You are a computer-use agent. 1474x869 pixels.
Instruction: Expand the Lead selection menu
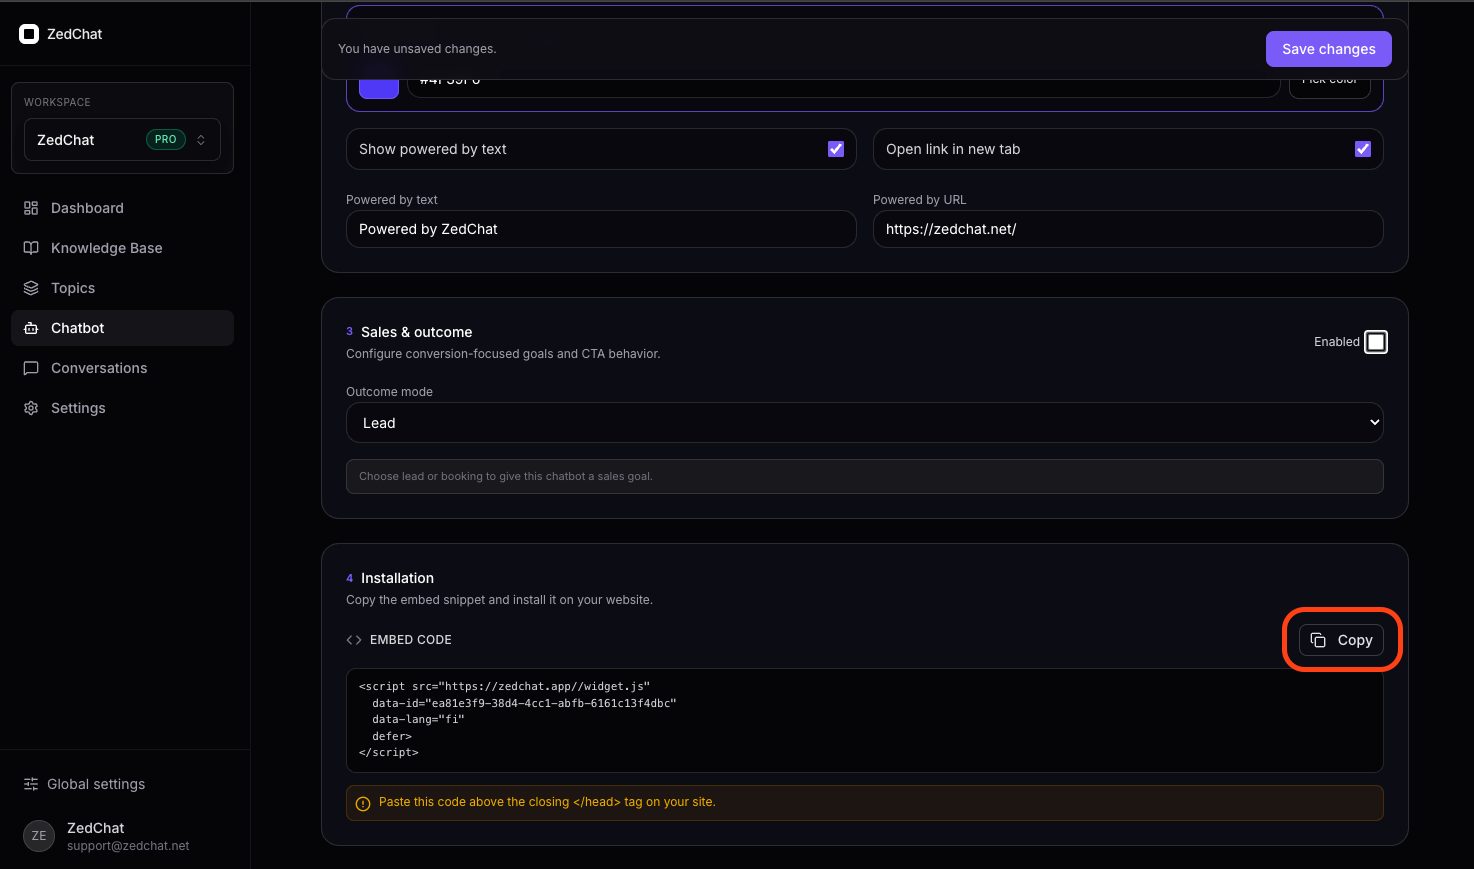click(864, 422)
